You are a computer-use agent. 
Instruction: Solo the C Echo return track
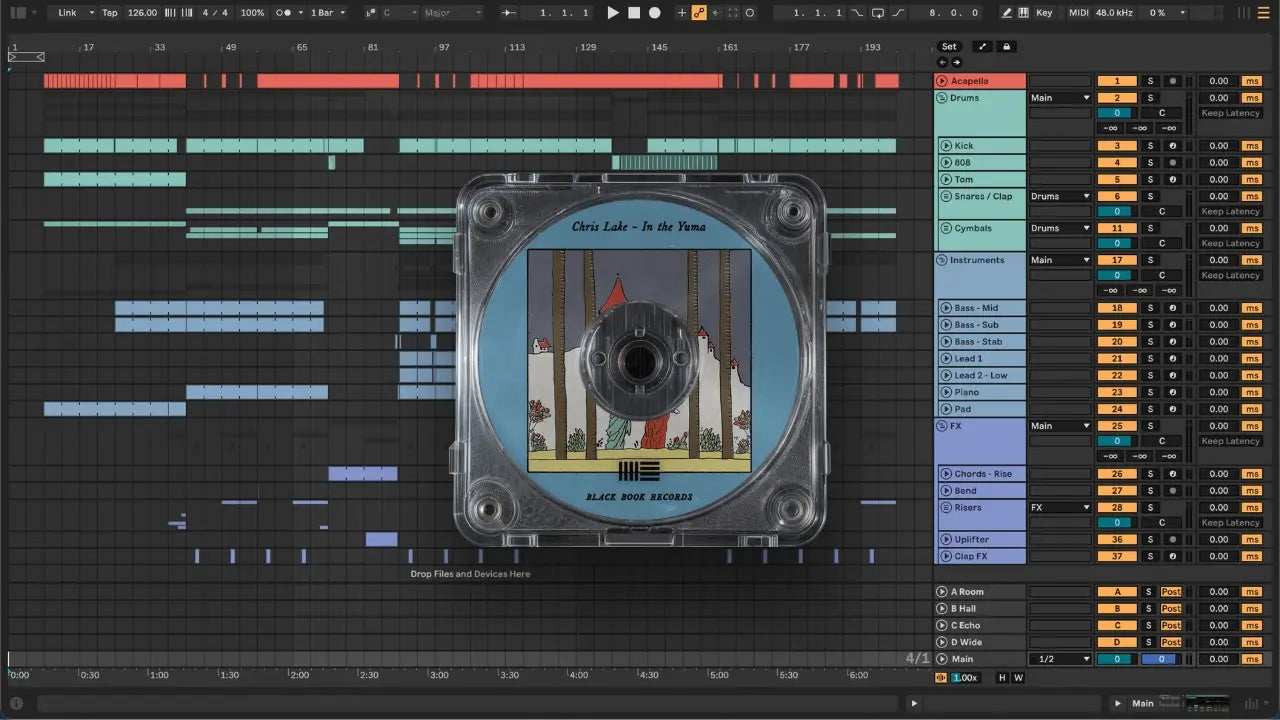(x=1150, y=626)
